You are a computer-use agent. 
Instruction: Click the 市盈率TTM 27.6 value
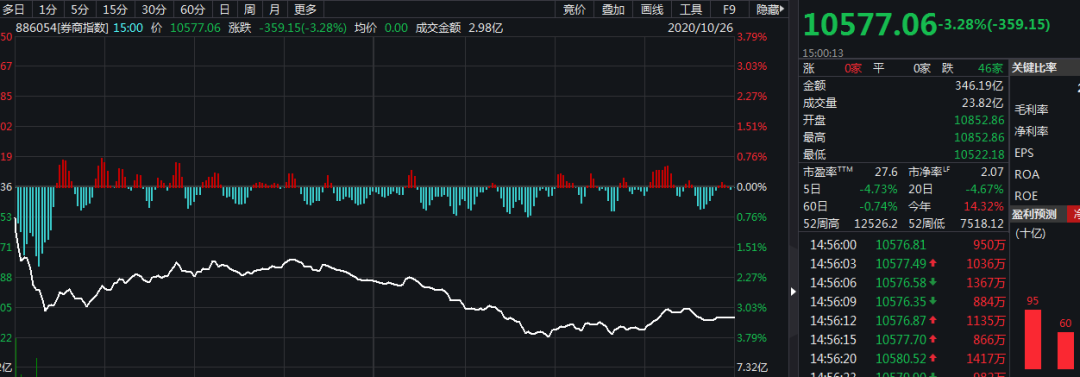(886, 172)
